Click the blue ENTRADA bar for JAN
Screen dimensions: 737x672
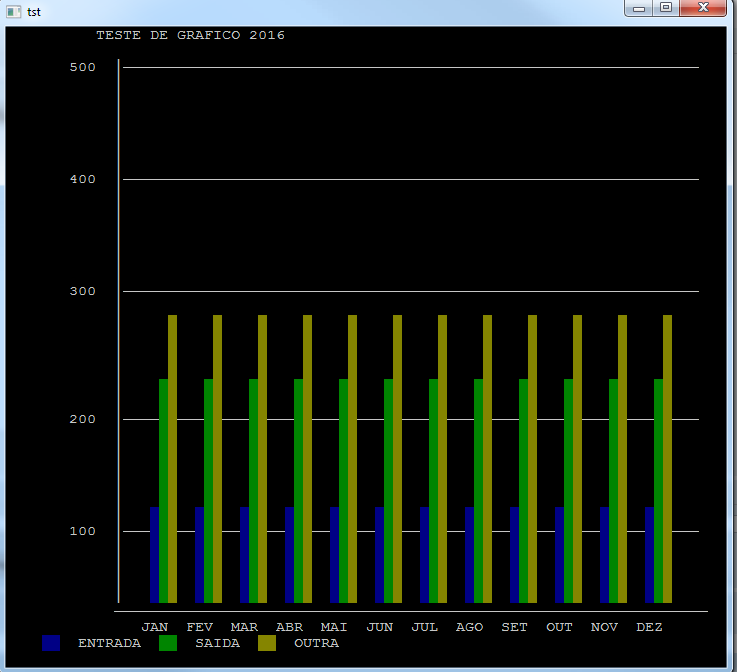(x=154, y=555)
